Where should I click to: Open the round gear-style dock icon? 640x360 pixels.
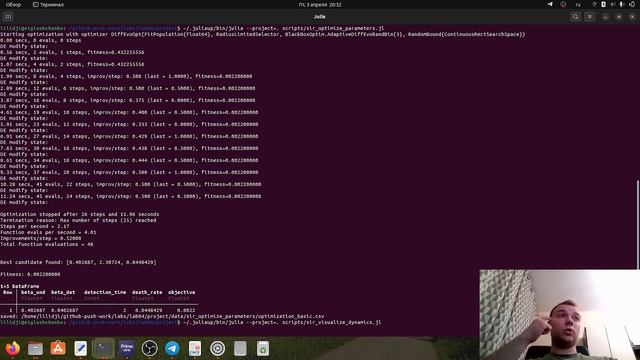click(x=218, y=348)
